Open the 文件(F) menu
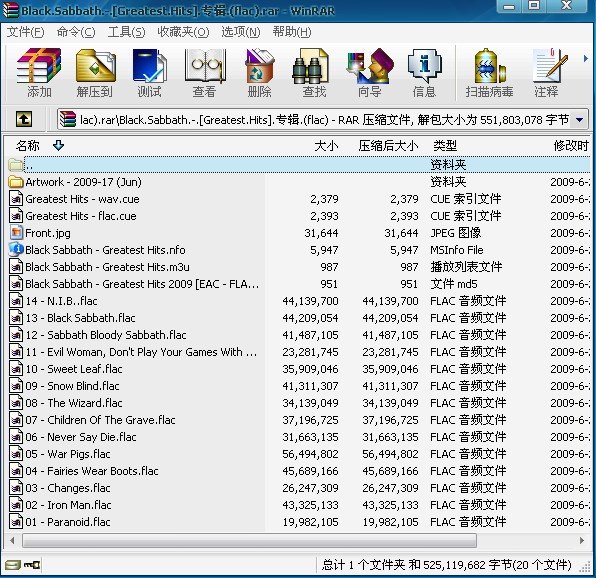This screenshot has height=578, width=596. pos(25,32)
